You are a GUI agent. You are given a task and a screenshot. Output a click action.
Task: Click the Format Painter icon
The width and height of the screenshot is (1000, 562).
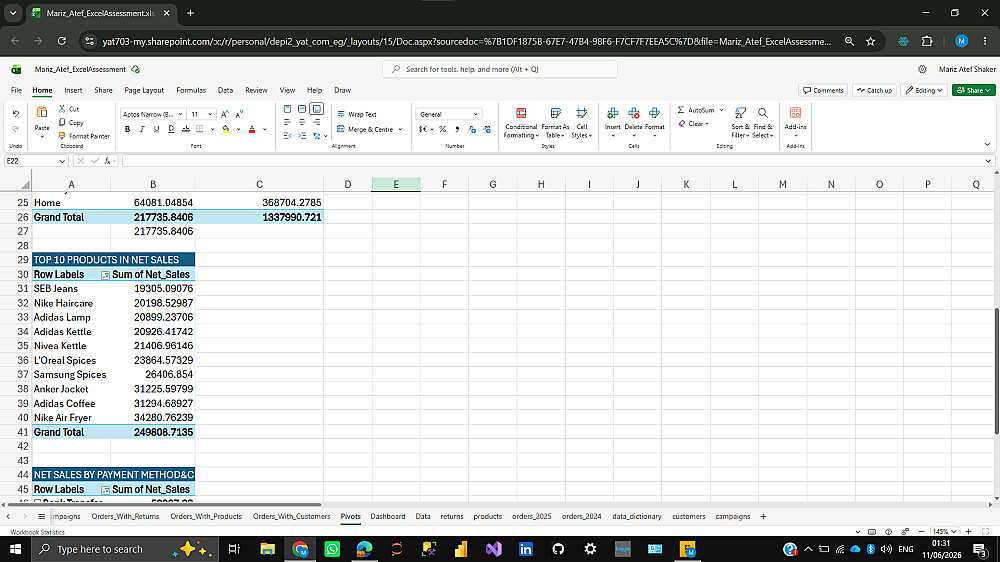(62, 136)
